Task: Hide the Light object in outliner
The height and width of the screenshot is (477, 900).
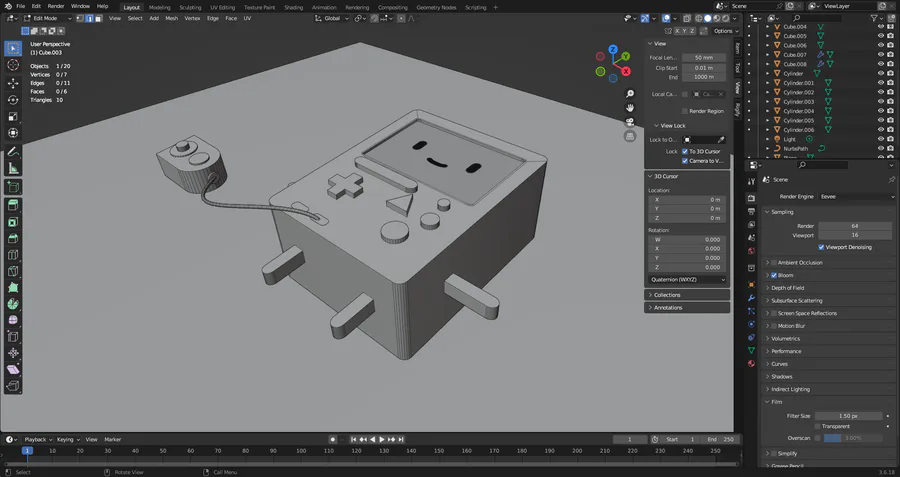Action: (880, 139)
